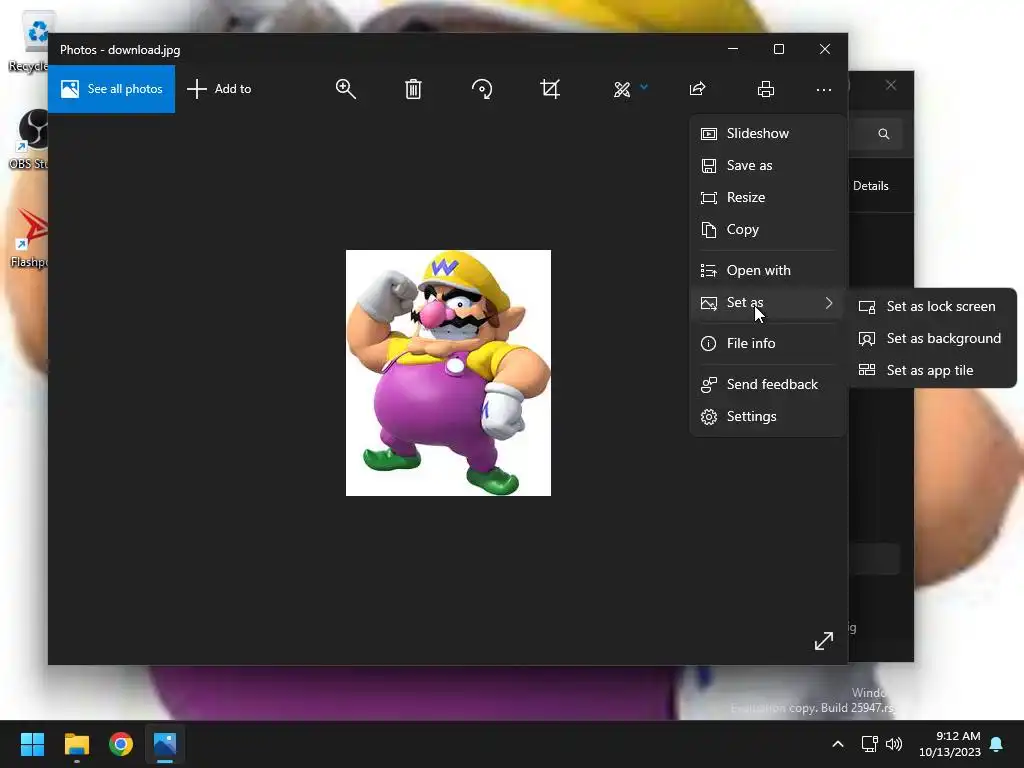The height and width of the screenshot is (768, 1024).
Task: Select the Recycle Bin desktop icon
Action: tap(28, 42)
